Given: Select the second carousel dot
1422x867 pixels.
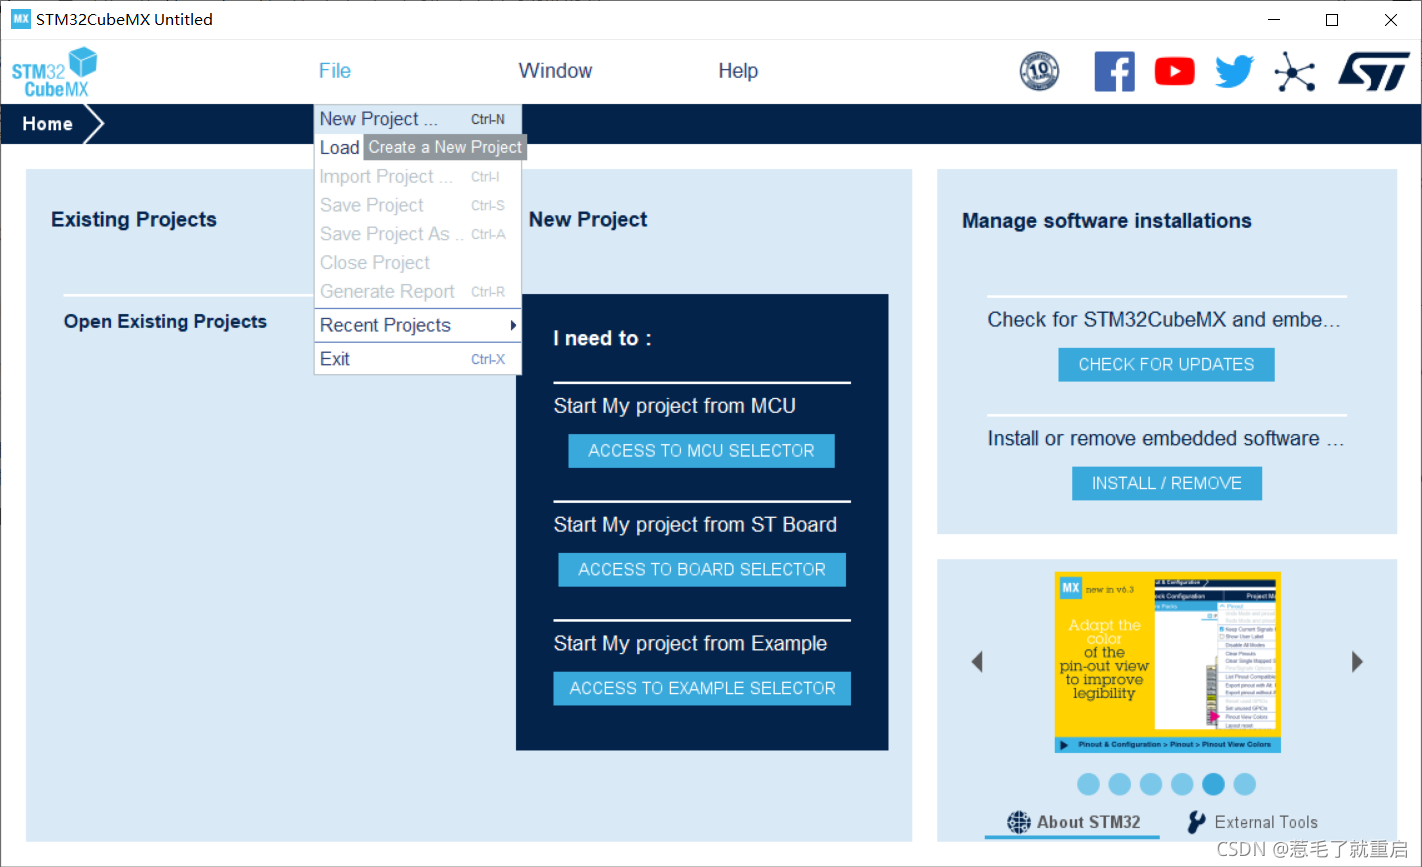Looking at the screenshot, I should pyautogui.click(x=1120, y=784).
